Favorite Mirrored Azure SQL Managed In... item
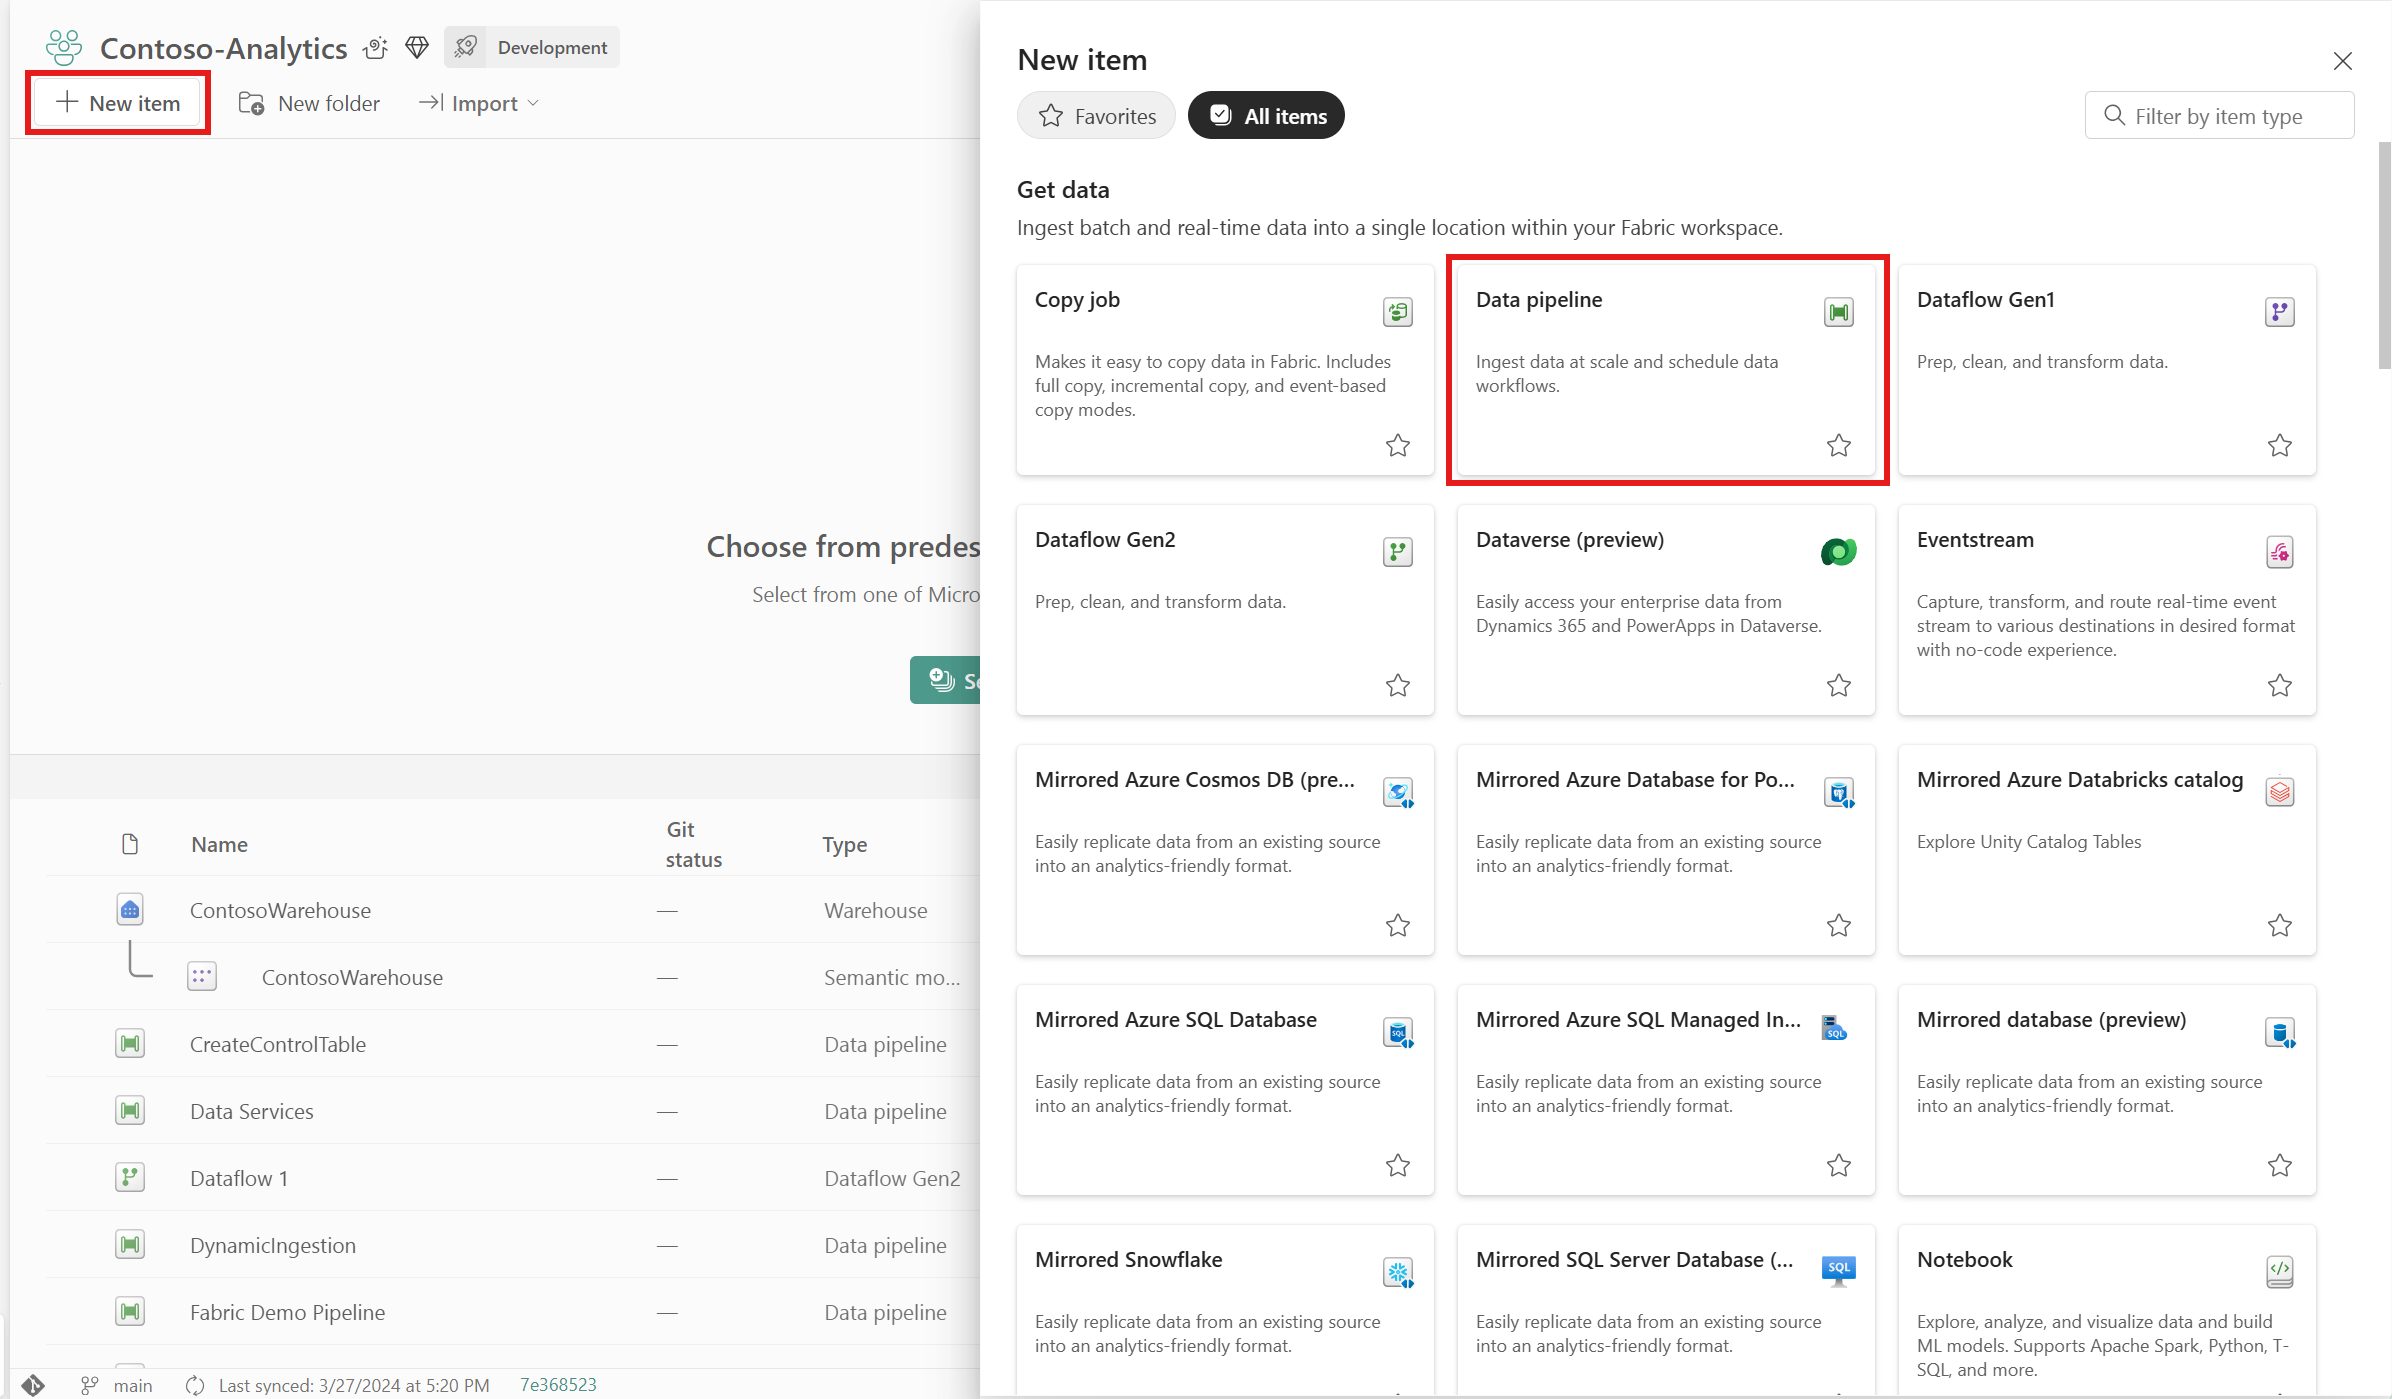Viewport: 2392px width, 1399px height. 1839,1165
